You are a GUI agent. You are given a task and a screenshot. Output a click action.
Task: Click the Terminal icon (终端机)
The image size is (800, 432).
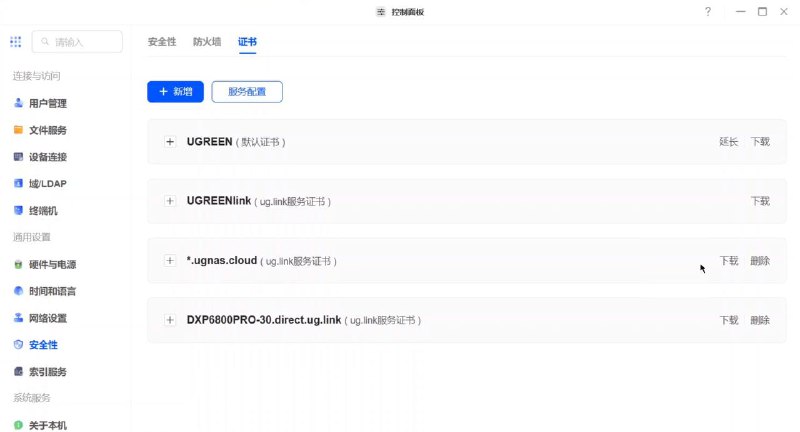(18, 210)
